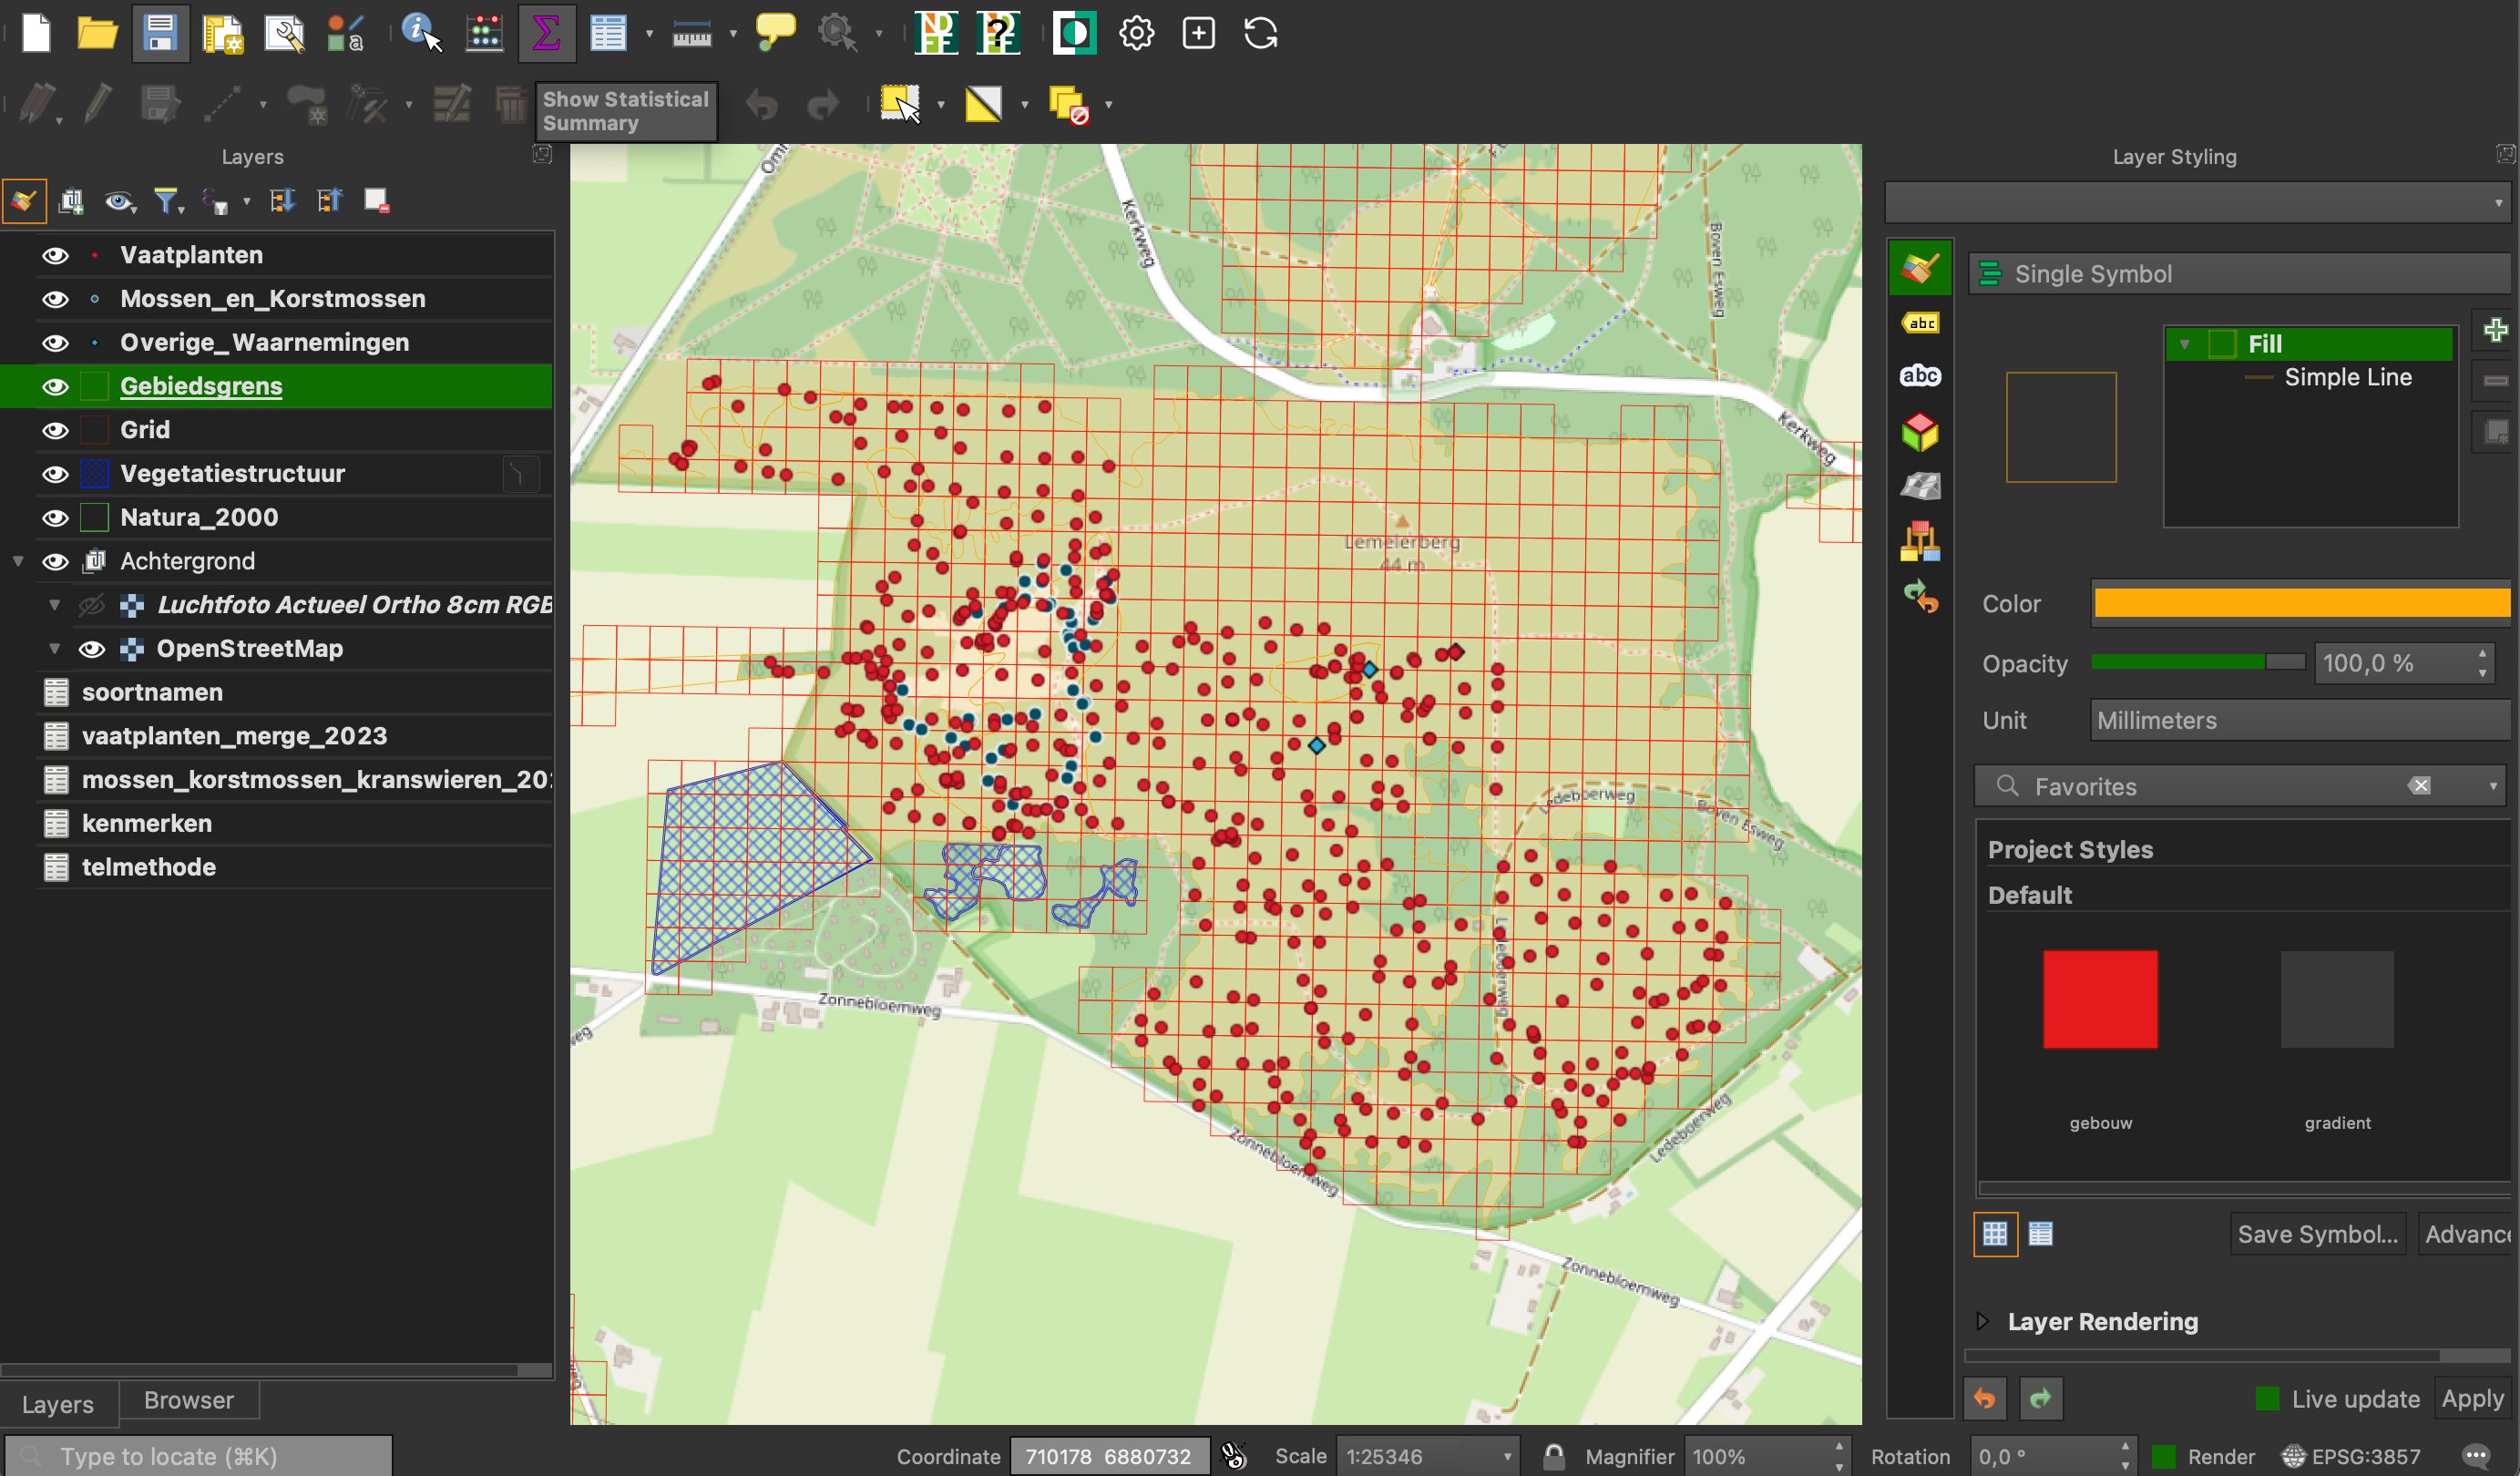Click the Coordinate input field
The height and width of the screenshot is (1476, 2520).
(x=1109, y=1456)
